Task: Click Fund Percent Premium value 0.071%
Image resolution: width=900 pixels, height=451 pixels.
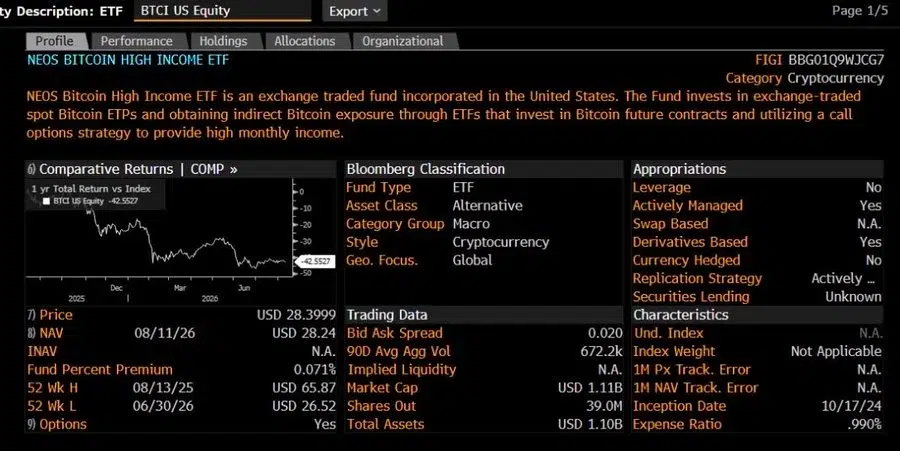Action: pyautogui.click(x=315, y=370)
